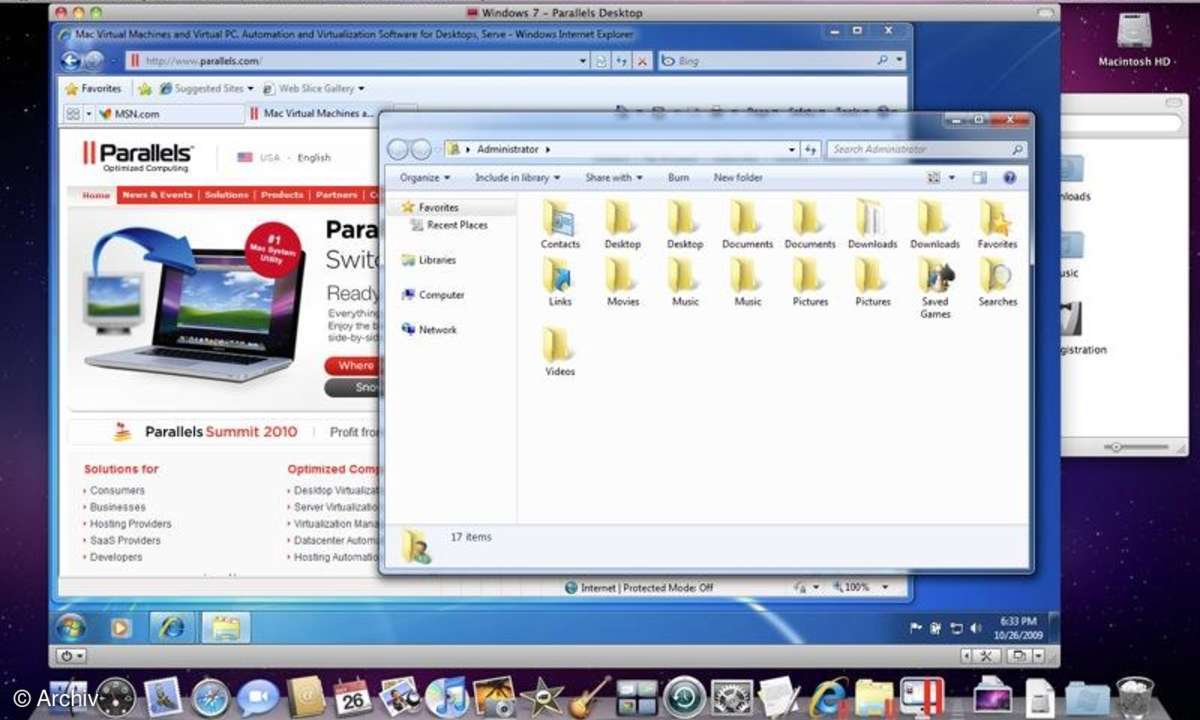Click the Hosting Providers link
This screenshot has height=720, width=1200.
(130, 524)
